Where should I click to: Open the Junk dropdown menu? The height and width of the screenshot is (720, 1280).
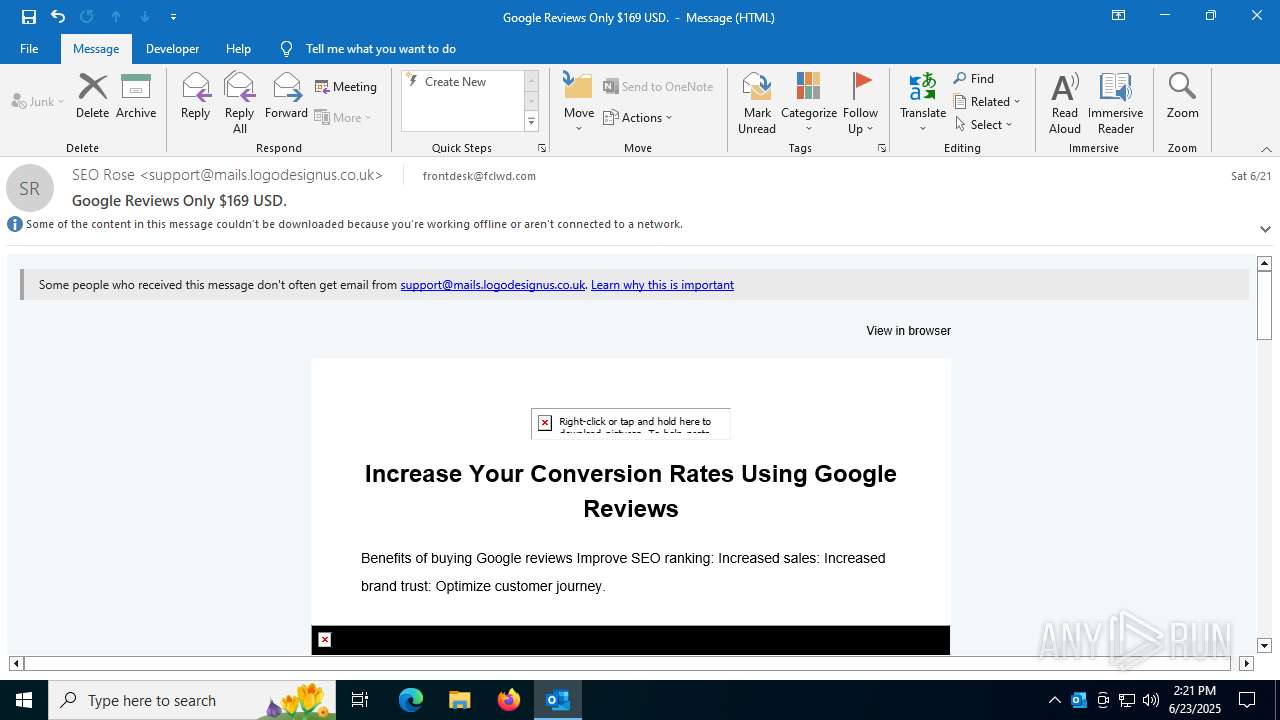click(38, 101)
